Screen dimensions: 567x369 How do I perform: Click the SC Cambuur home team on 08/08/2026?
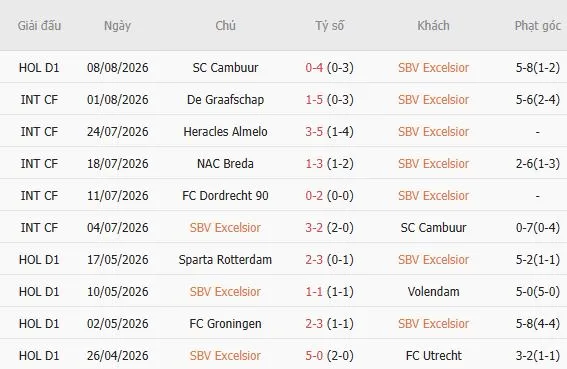coord(225,68)
